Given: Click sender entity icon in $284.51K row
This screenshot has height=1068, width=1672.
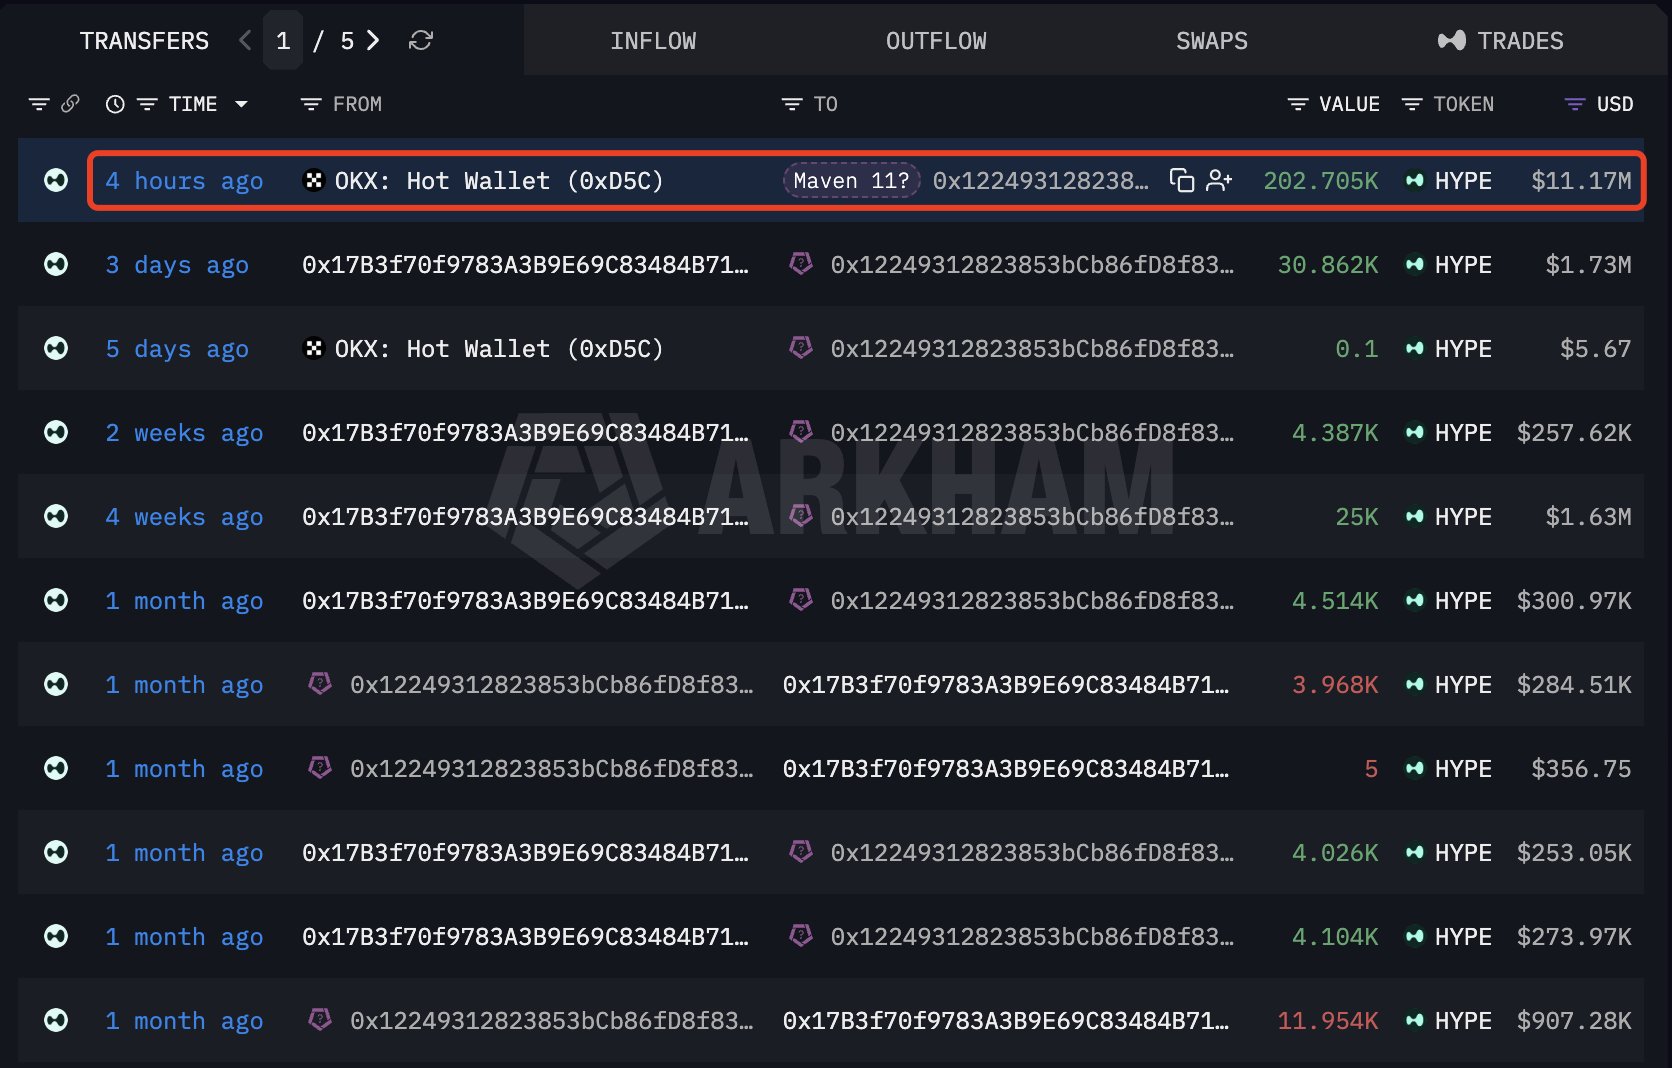Looking at the screenshot, I should [x=319, y=683].
